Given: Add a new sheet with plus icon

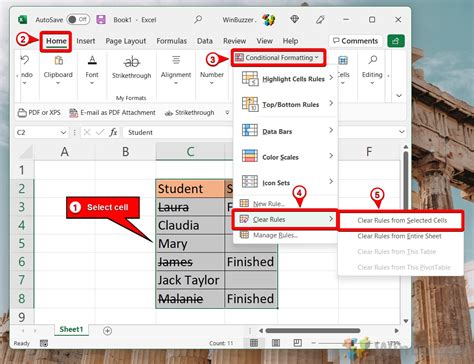Looking at the screenshot, I should click(x=107, y=331).
